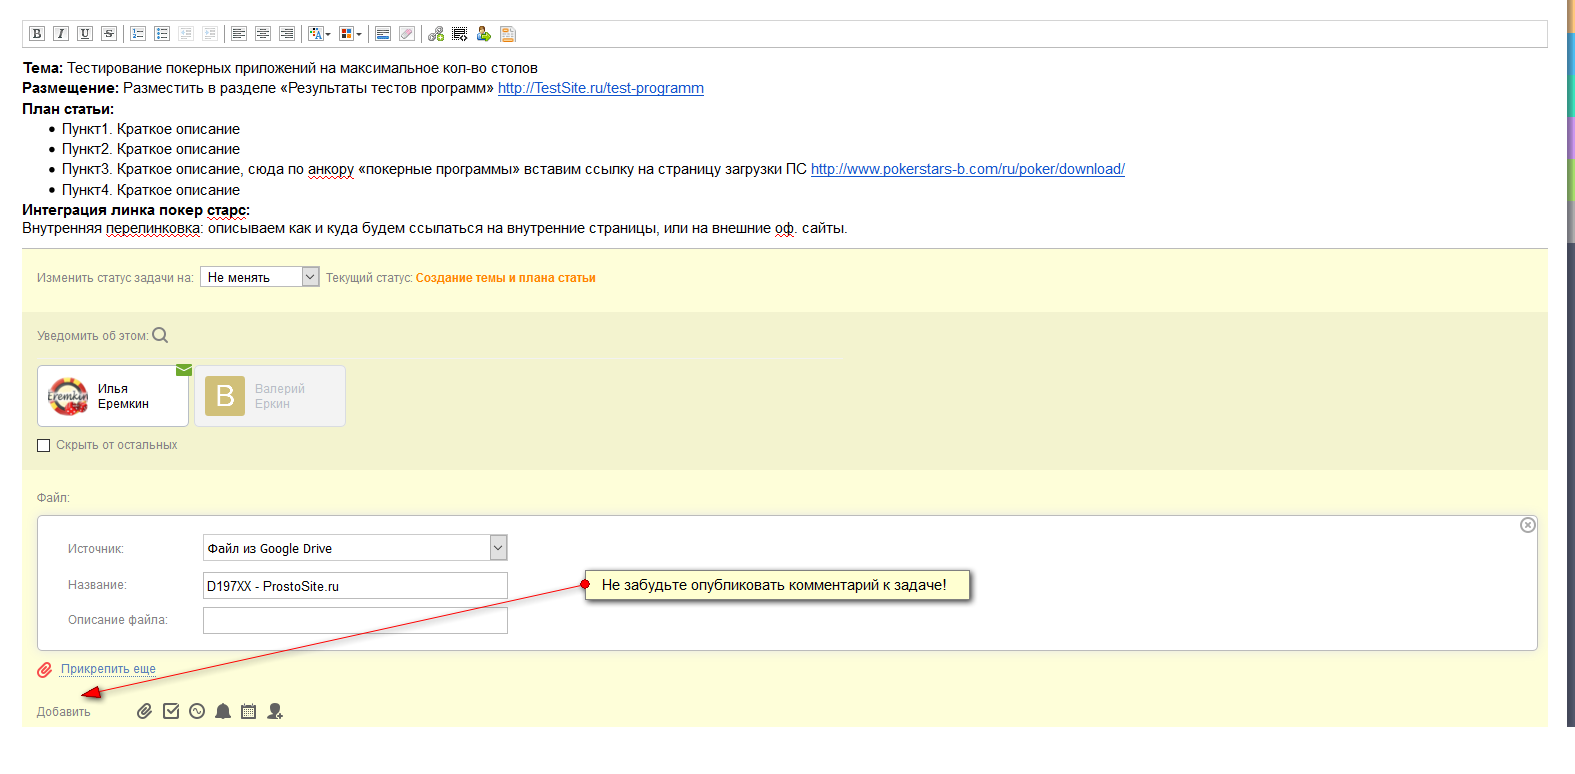Click the 'Прикрепить еще' link
The image size is (1575, 774).
click(108, 669)
